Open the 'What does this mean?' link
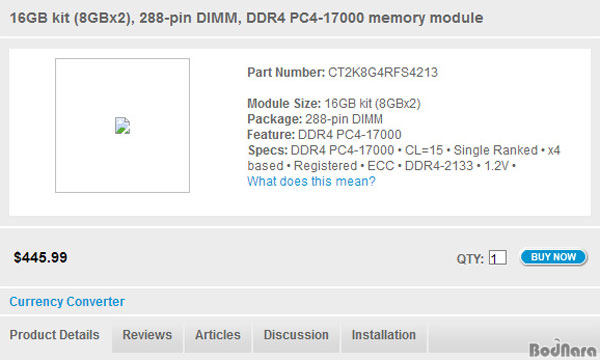Screen dimensions: 600x360 coord(311,181)
